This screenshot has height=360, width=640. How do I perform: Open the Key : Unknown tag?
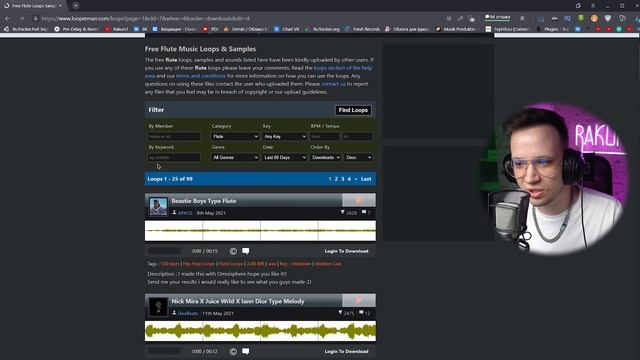coord(296,264)
